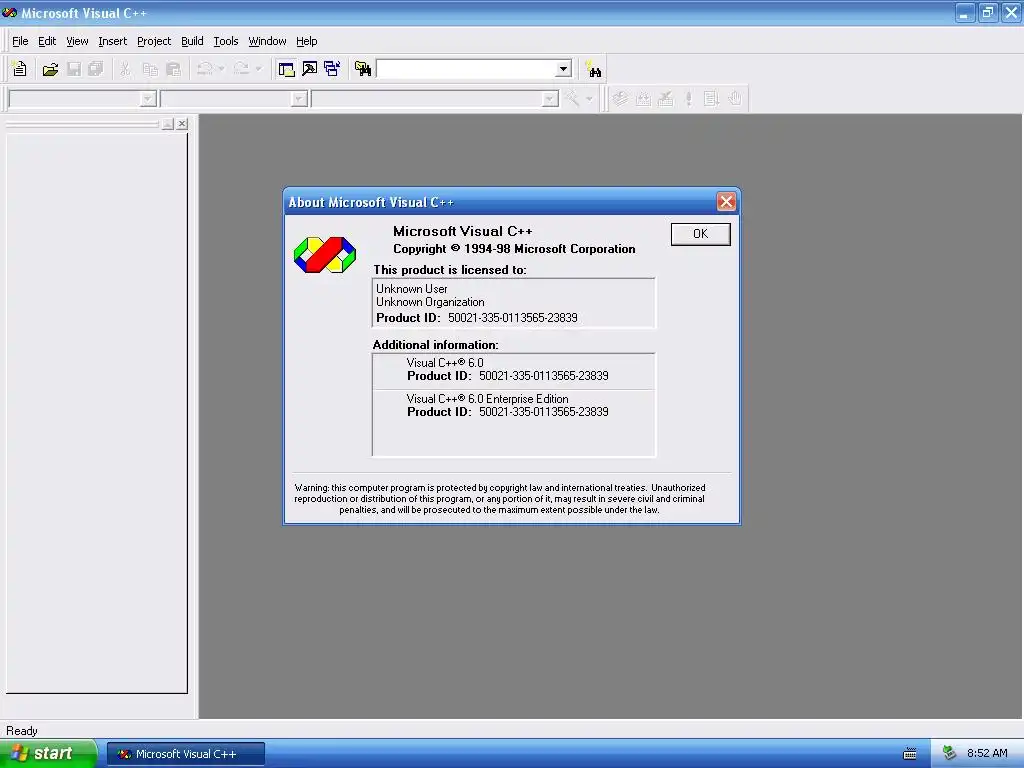Close the docked Workspace pane
Viewport: 1024px width, 768px height.
pyautogui.click(x=182, y=123)
